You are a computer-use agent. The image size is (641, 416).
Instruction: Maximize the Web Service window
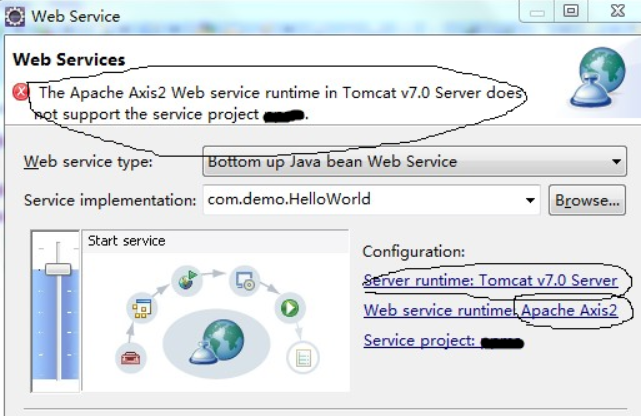(x=571, y=11)
